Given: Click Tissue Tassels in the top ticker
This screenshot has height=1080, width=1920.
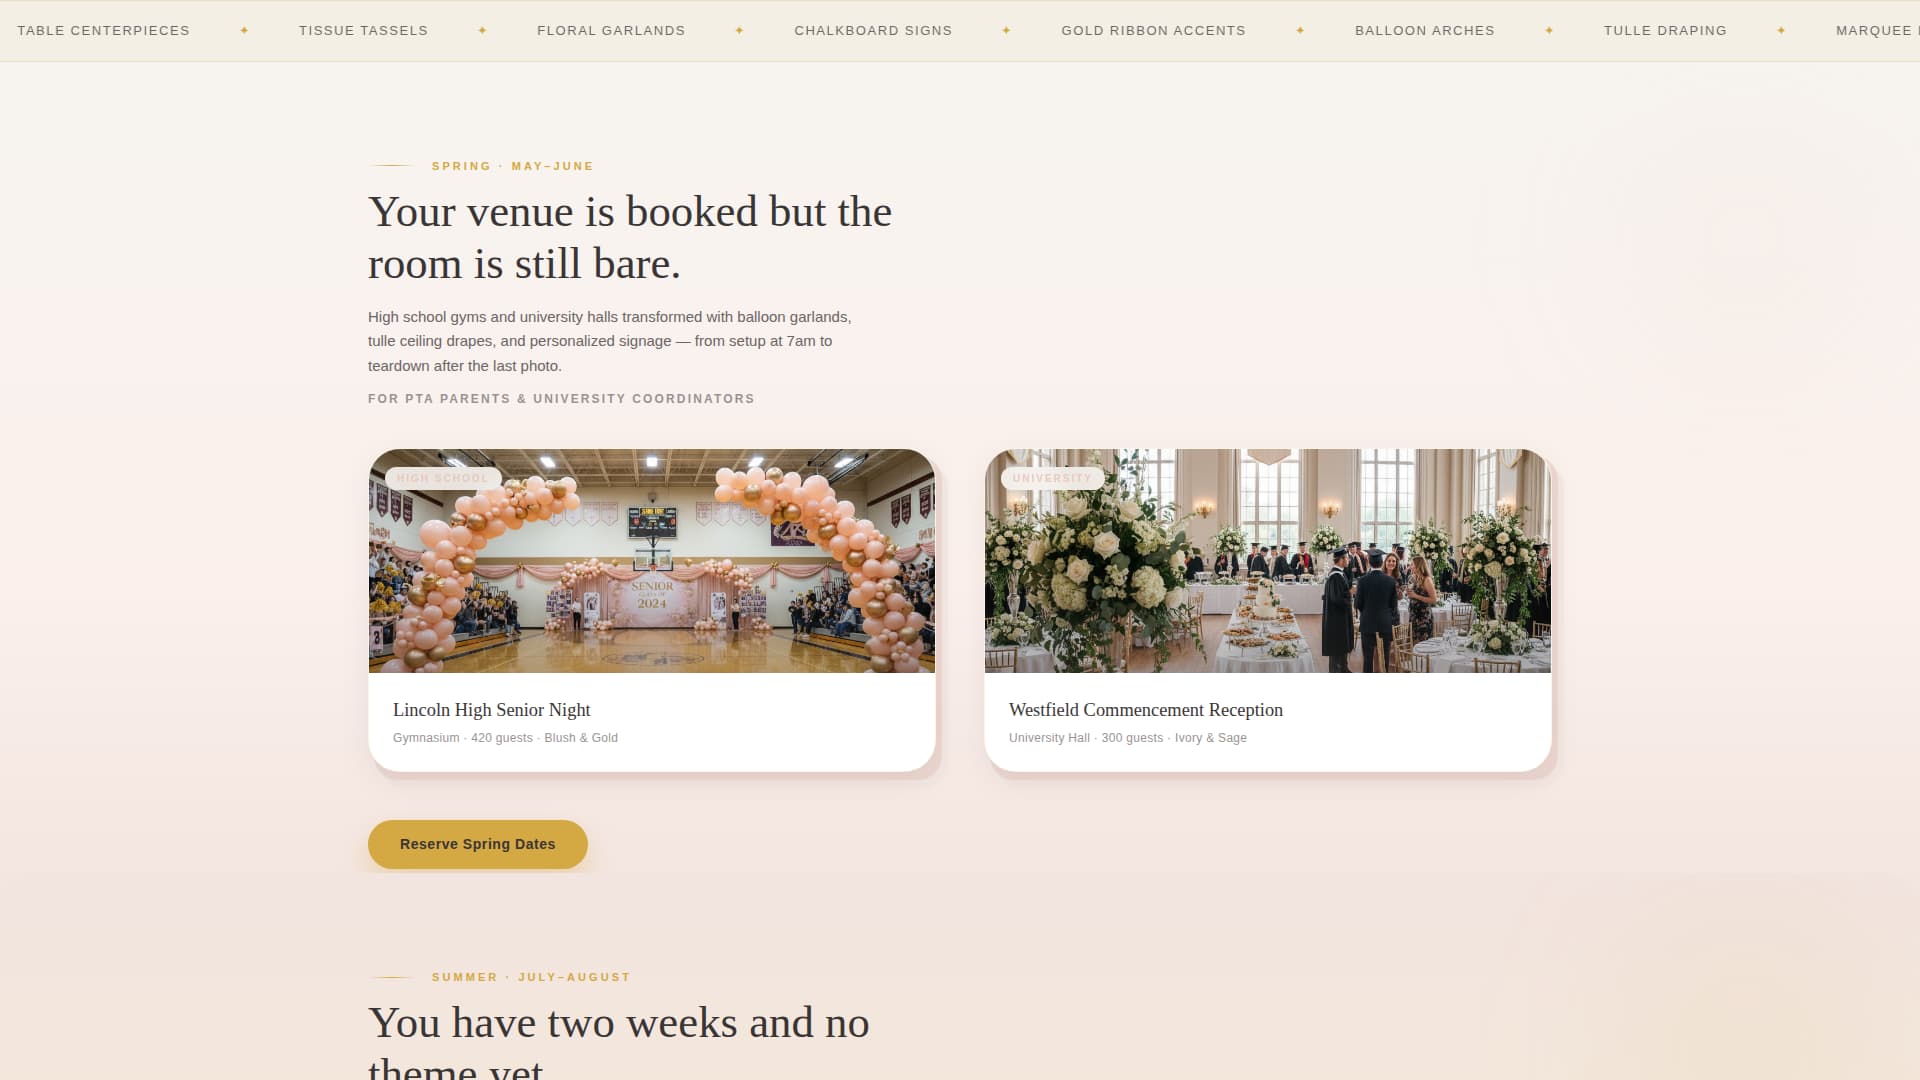Looking at the screenshot, I should click(x=363, y=31).
